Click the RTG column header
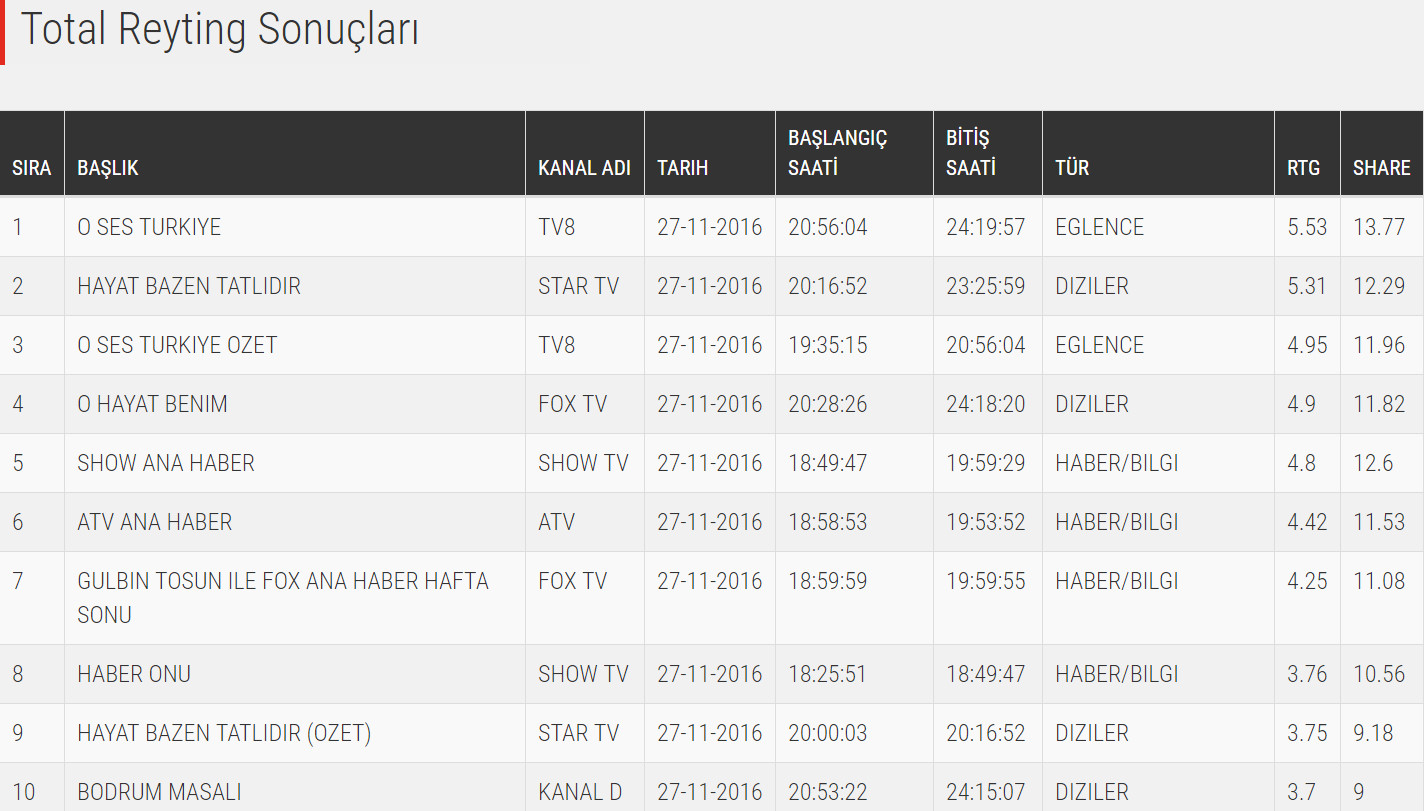 pyautogui.click(x=1303, y=168)
